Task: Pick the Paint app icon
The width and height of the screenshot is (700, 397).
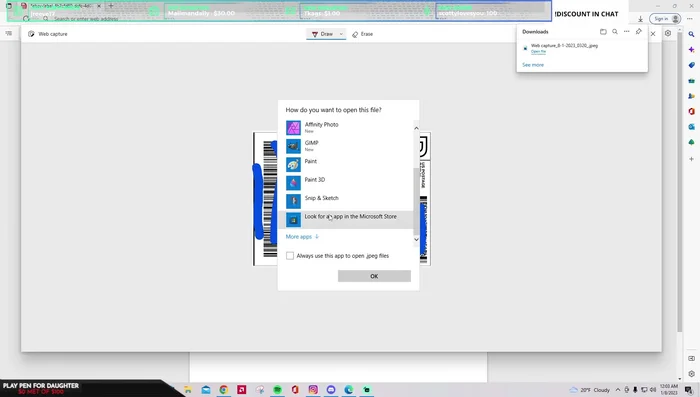Action: coord(293,164)
